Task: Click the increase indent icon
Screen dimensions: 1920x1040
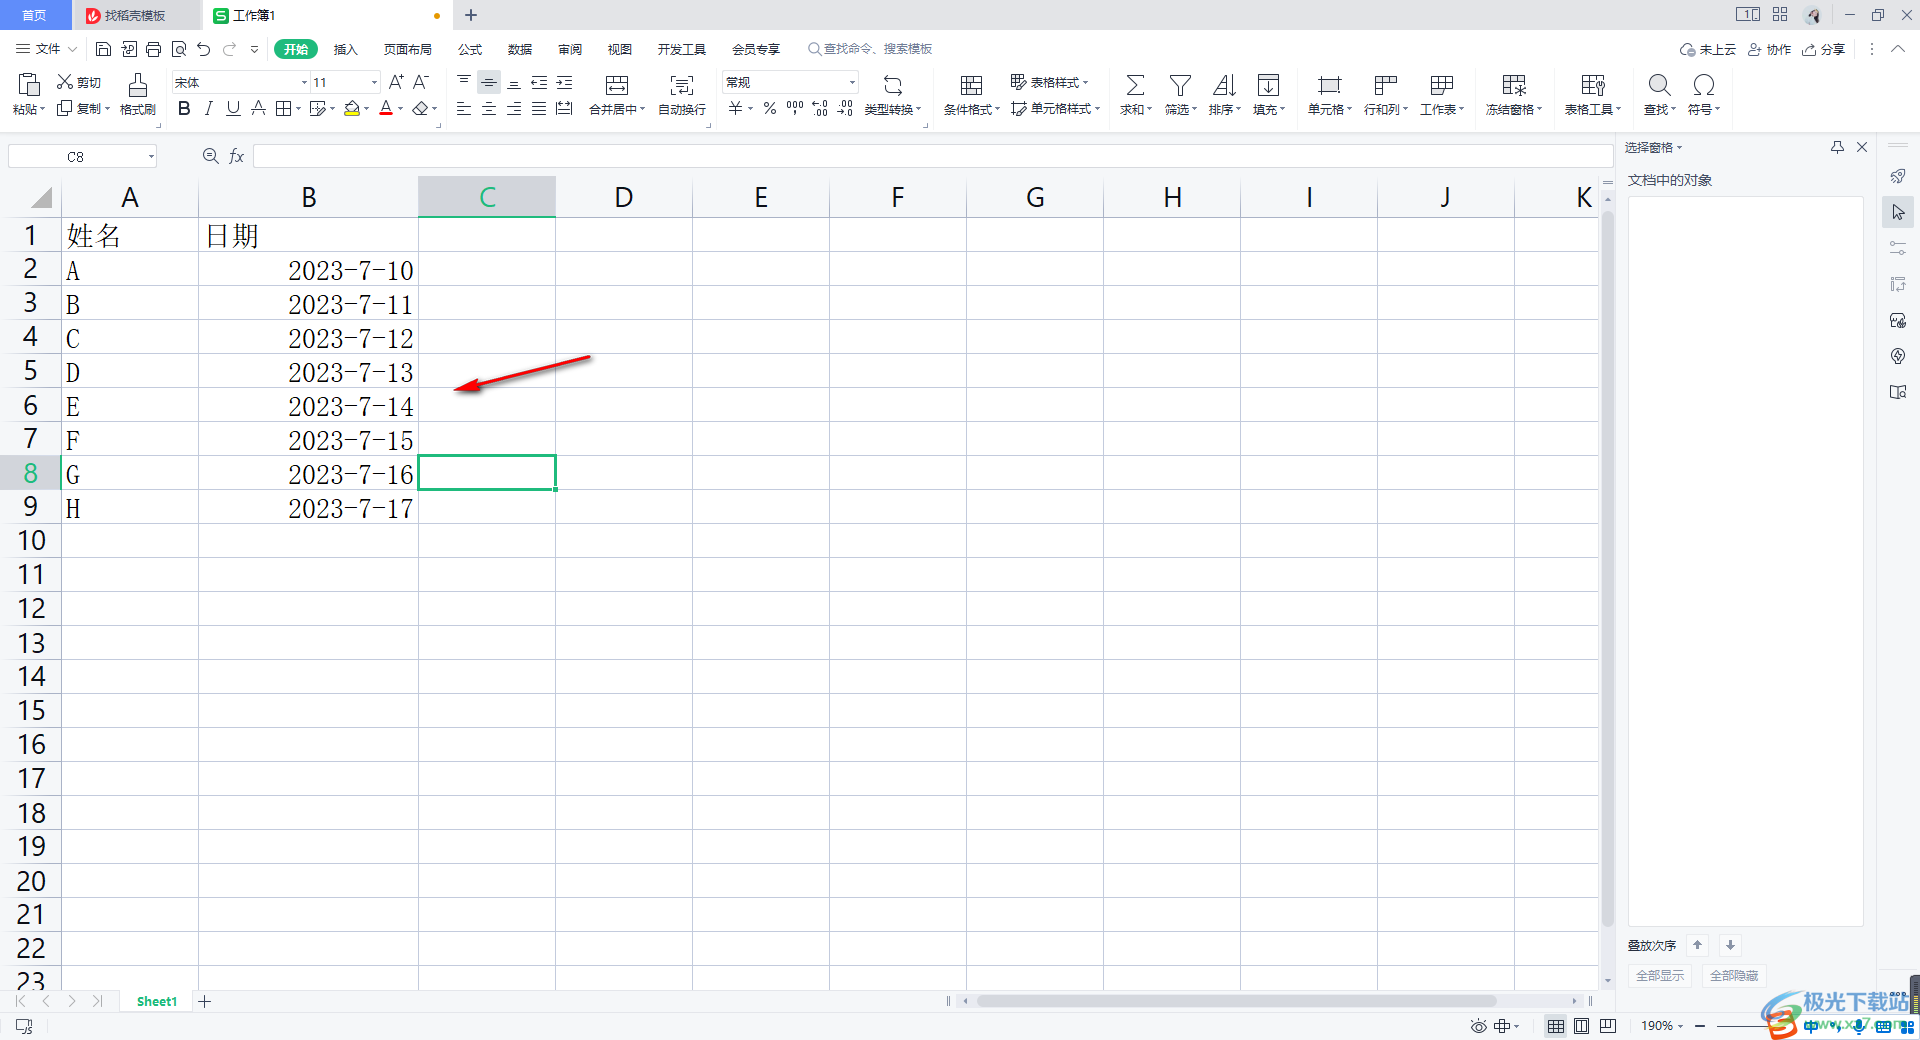Action: [x=564, y=83]
